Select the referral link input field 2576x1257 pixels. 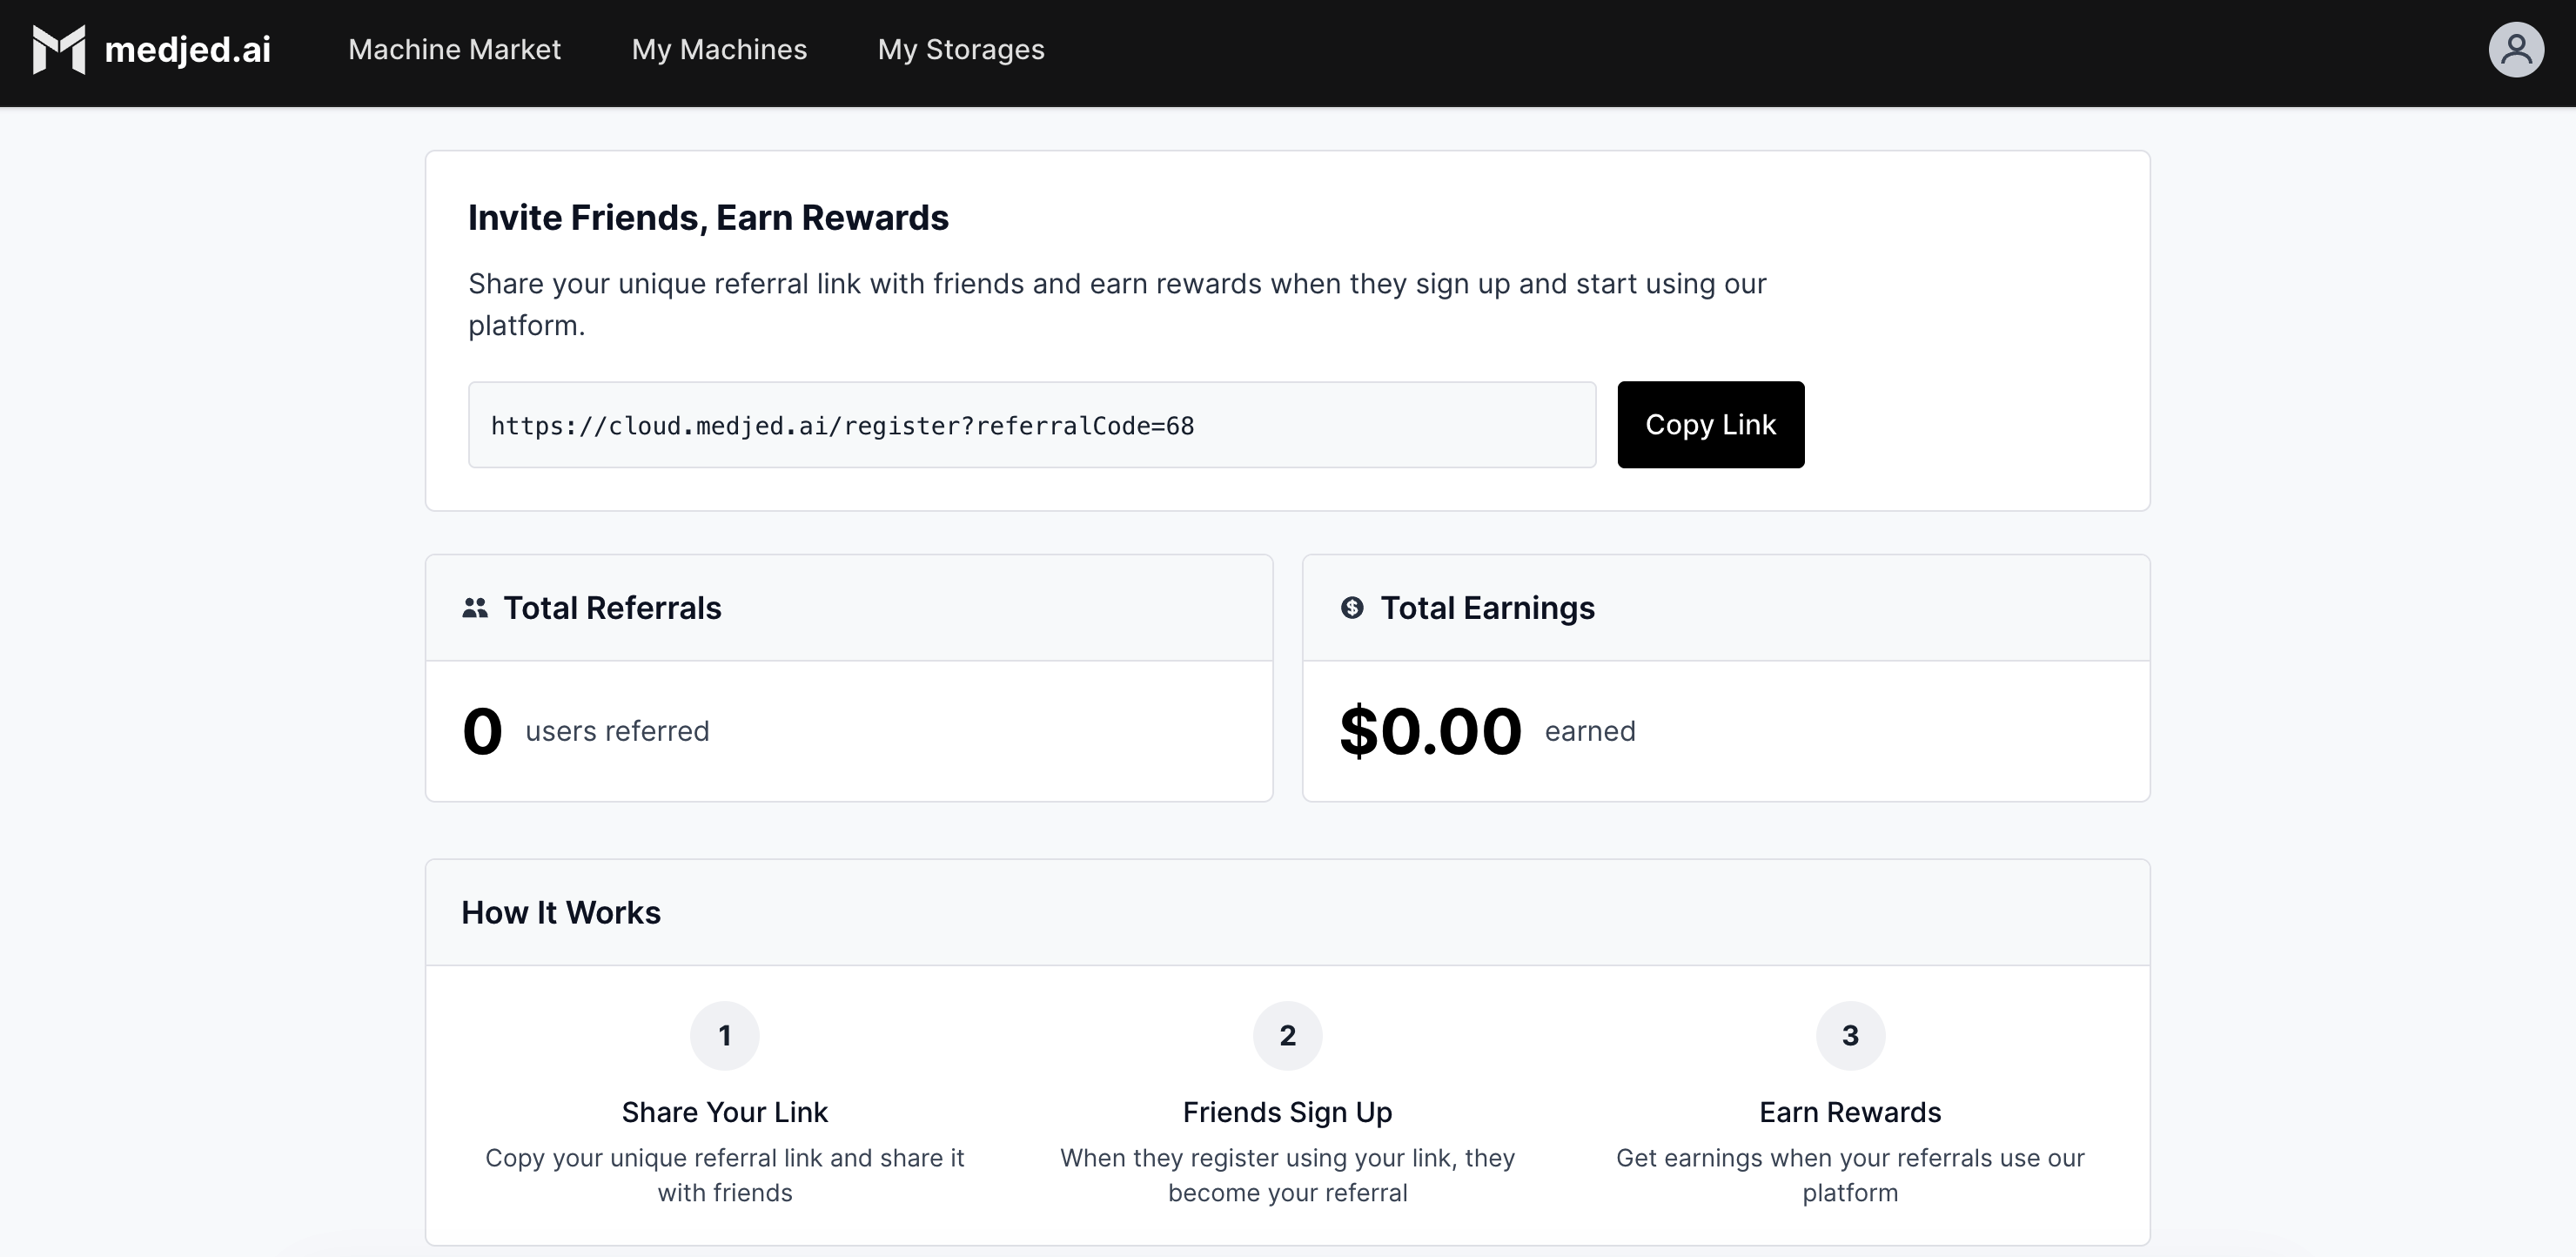(1032, 424)
